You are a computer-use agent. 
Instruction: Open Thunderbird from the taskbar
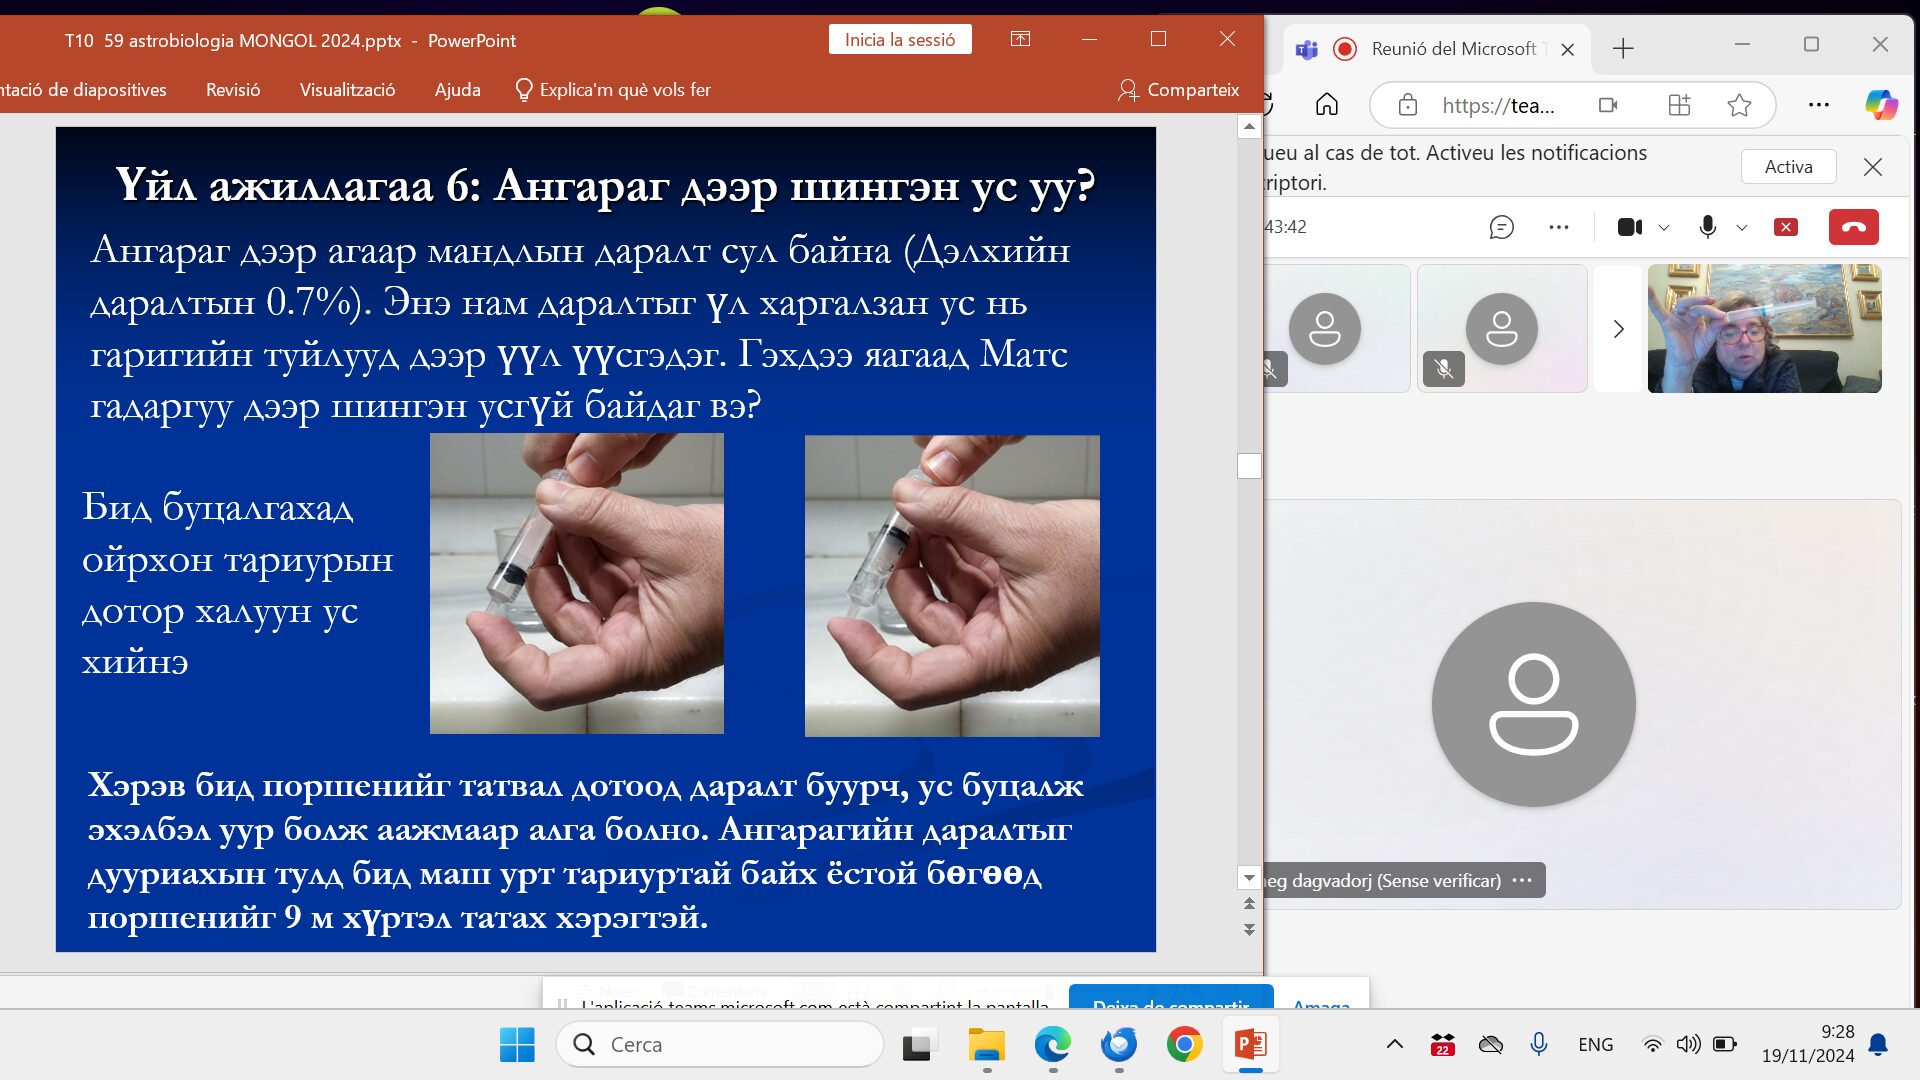coord(1118,1045)
